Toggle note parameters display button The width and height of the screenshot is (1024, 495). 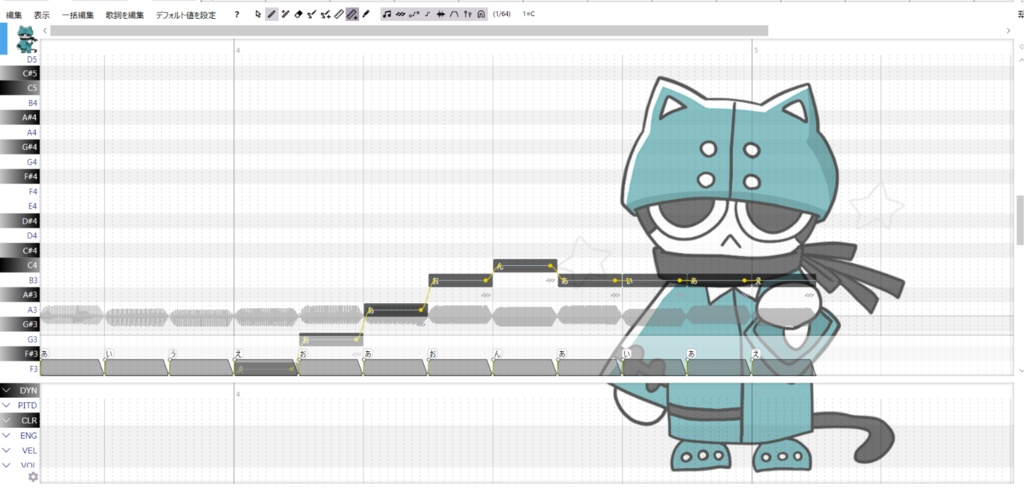coord(468,14)
